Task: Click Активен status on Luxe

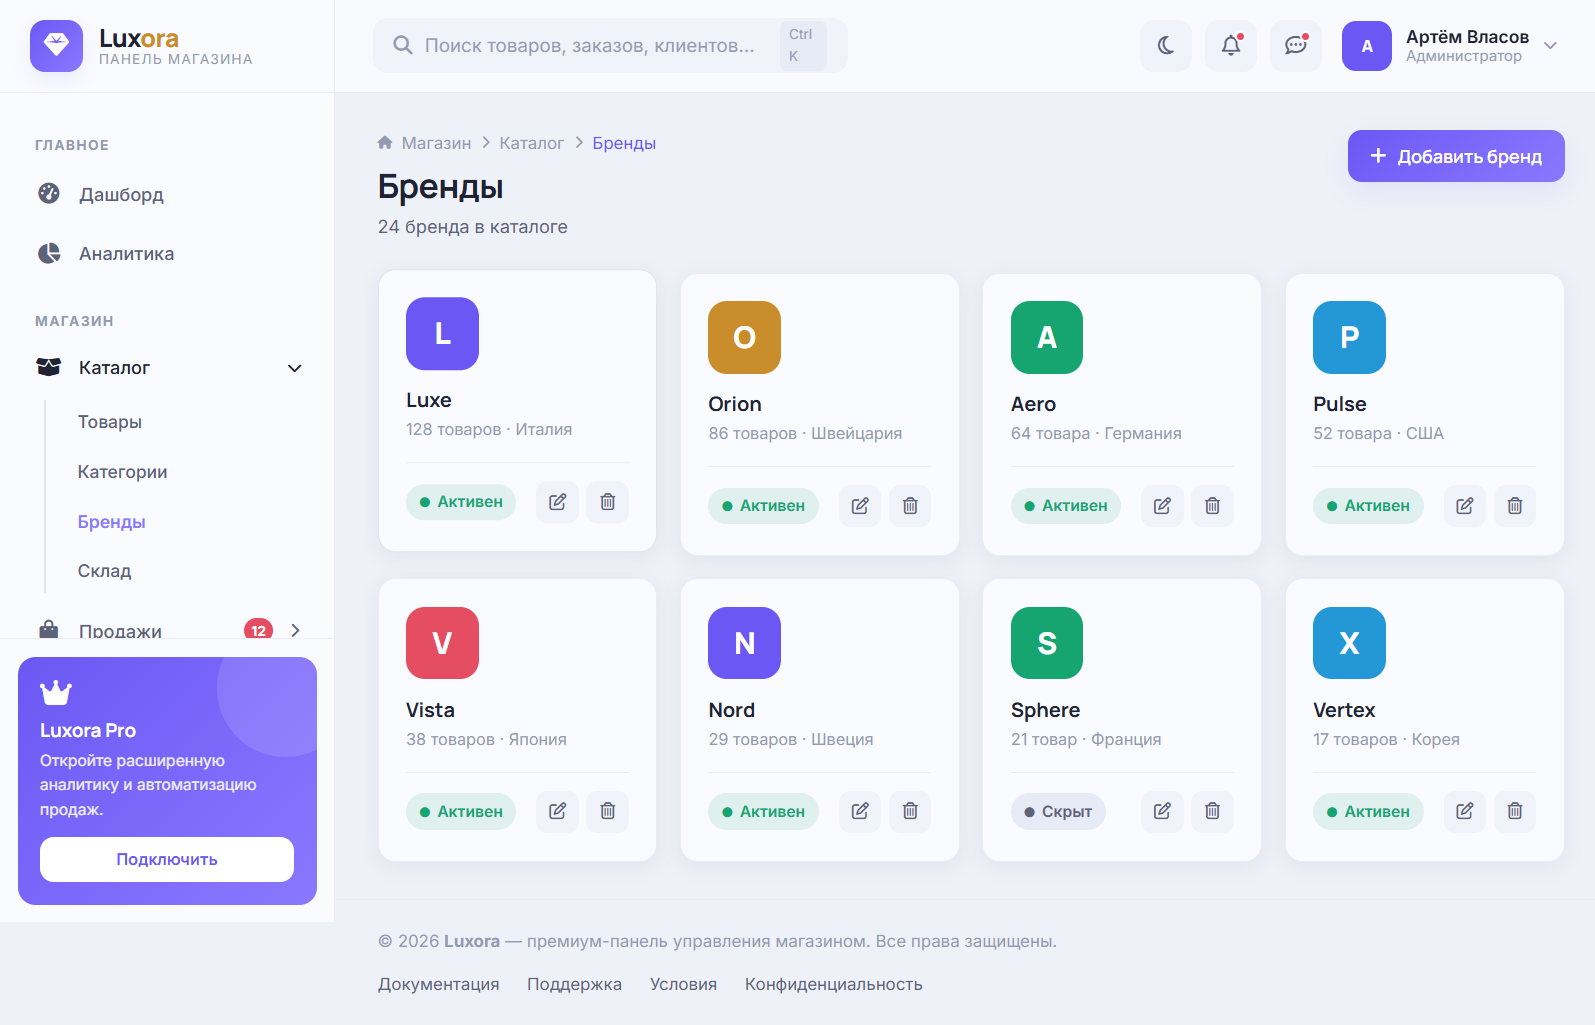Action: pos(461,502)
